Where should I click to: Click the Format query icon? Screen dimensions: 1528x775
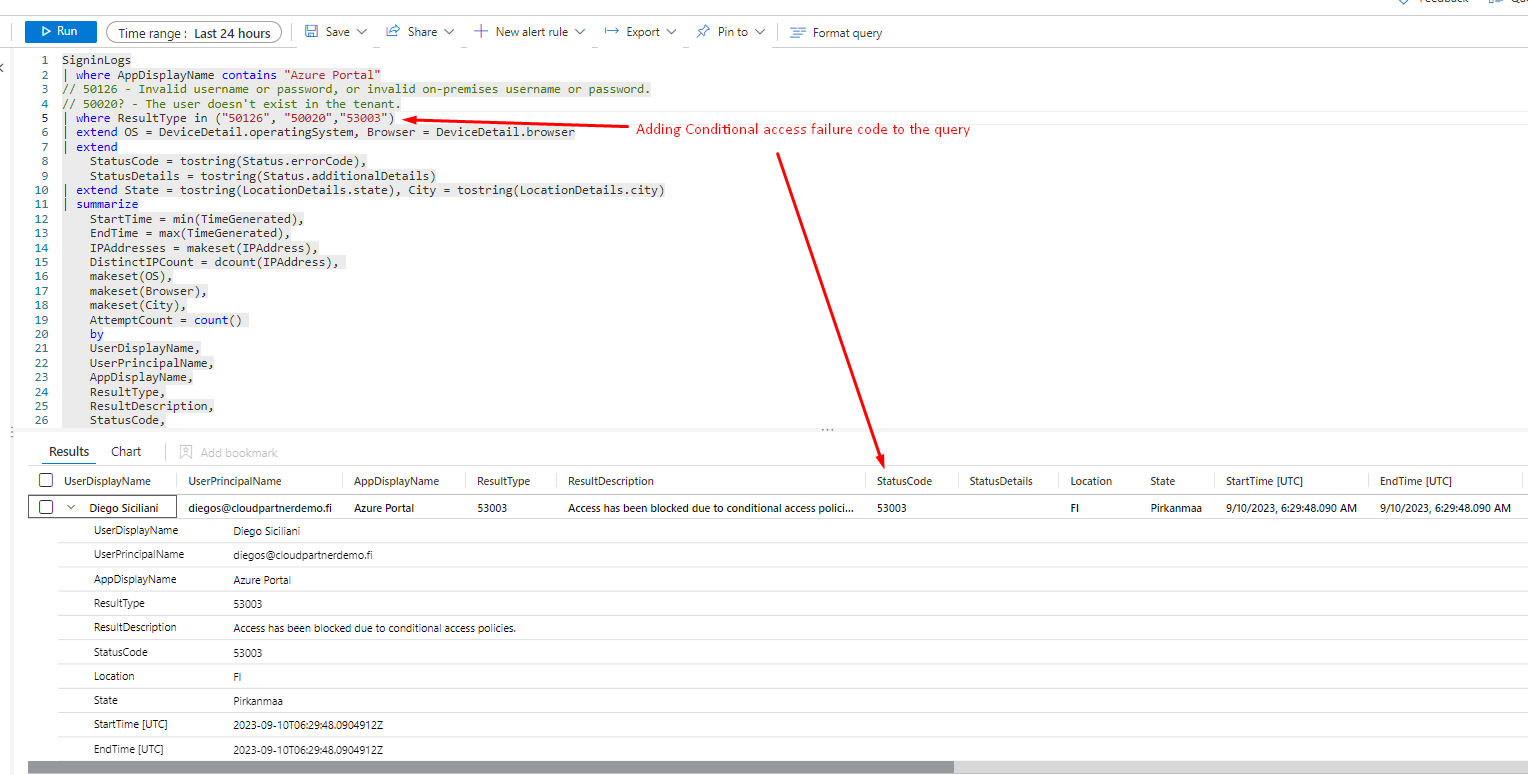797,33
